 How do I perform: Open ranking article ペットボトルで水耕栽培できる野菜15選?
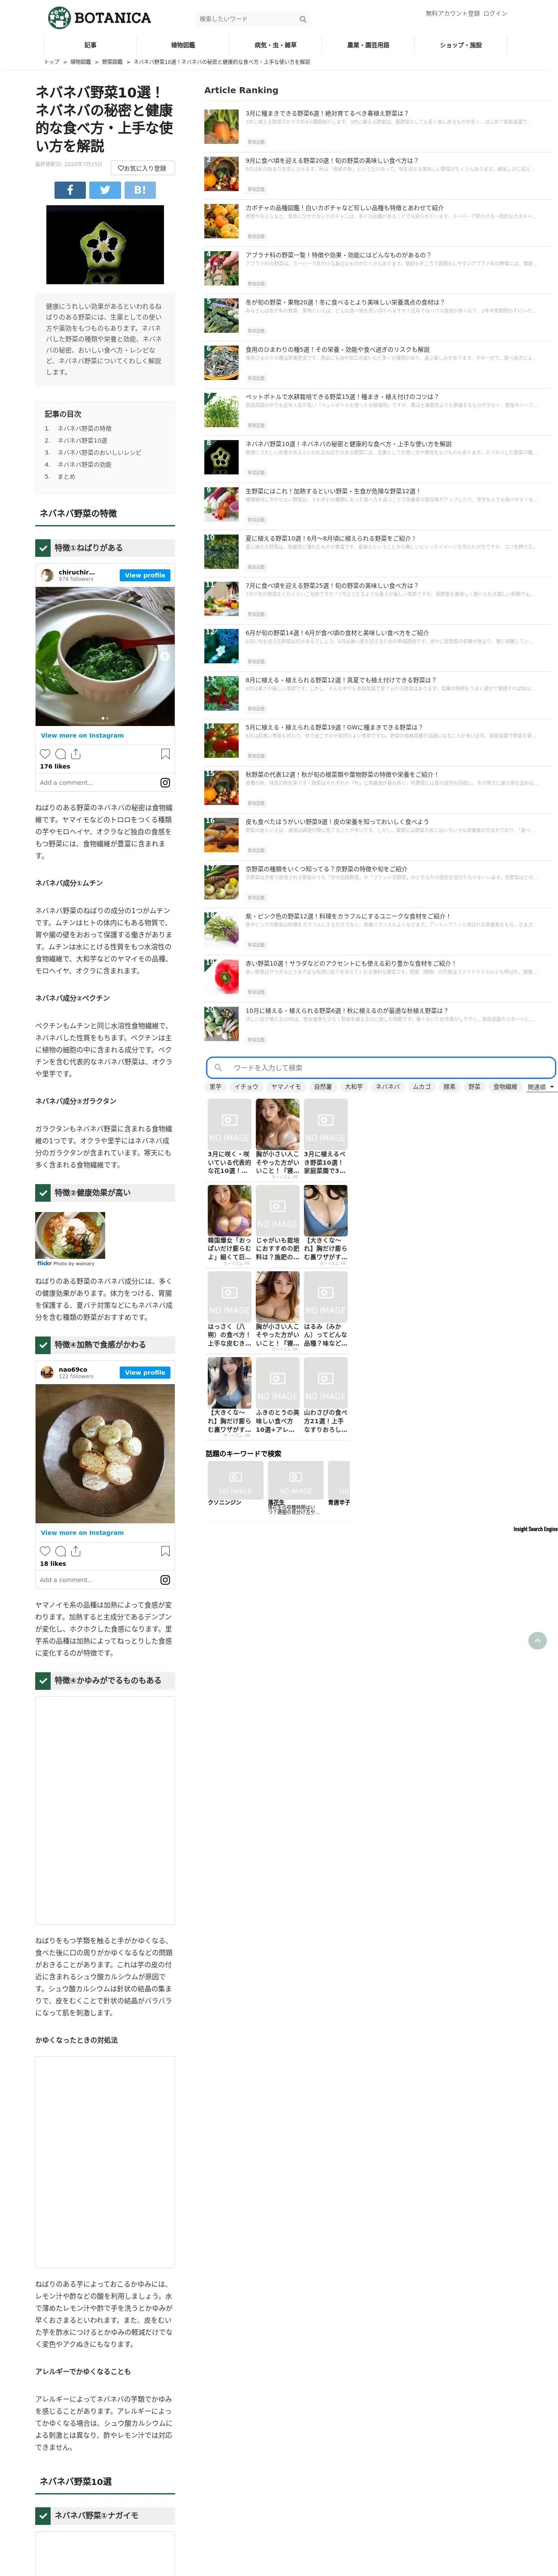342,397
